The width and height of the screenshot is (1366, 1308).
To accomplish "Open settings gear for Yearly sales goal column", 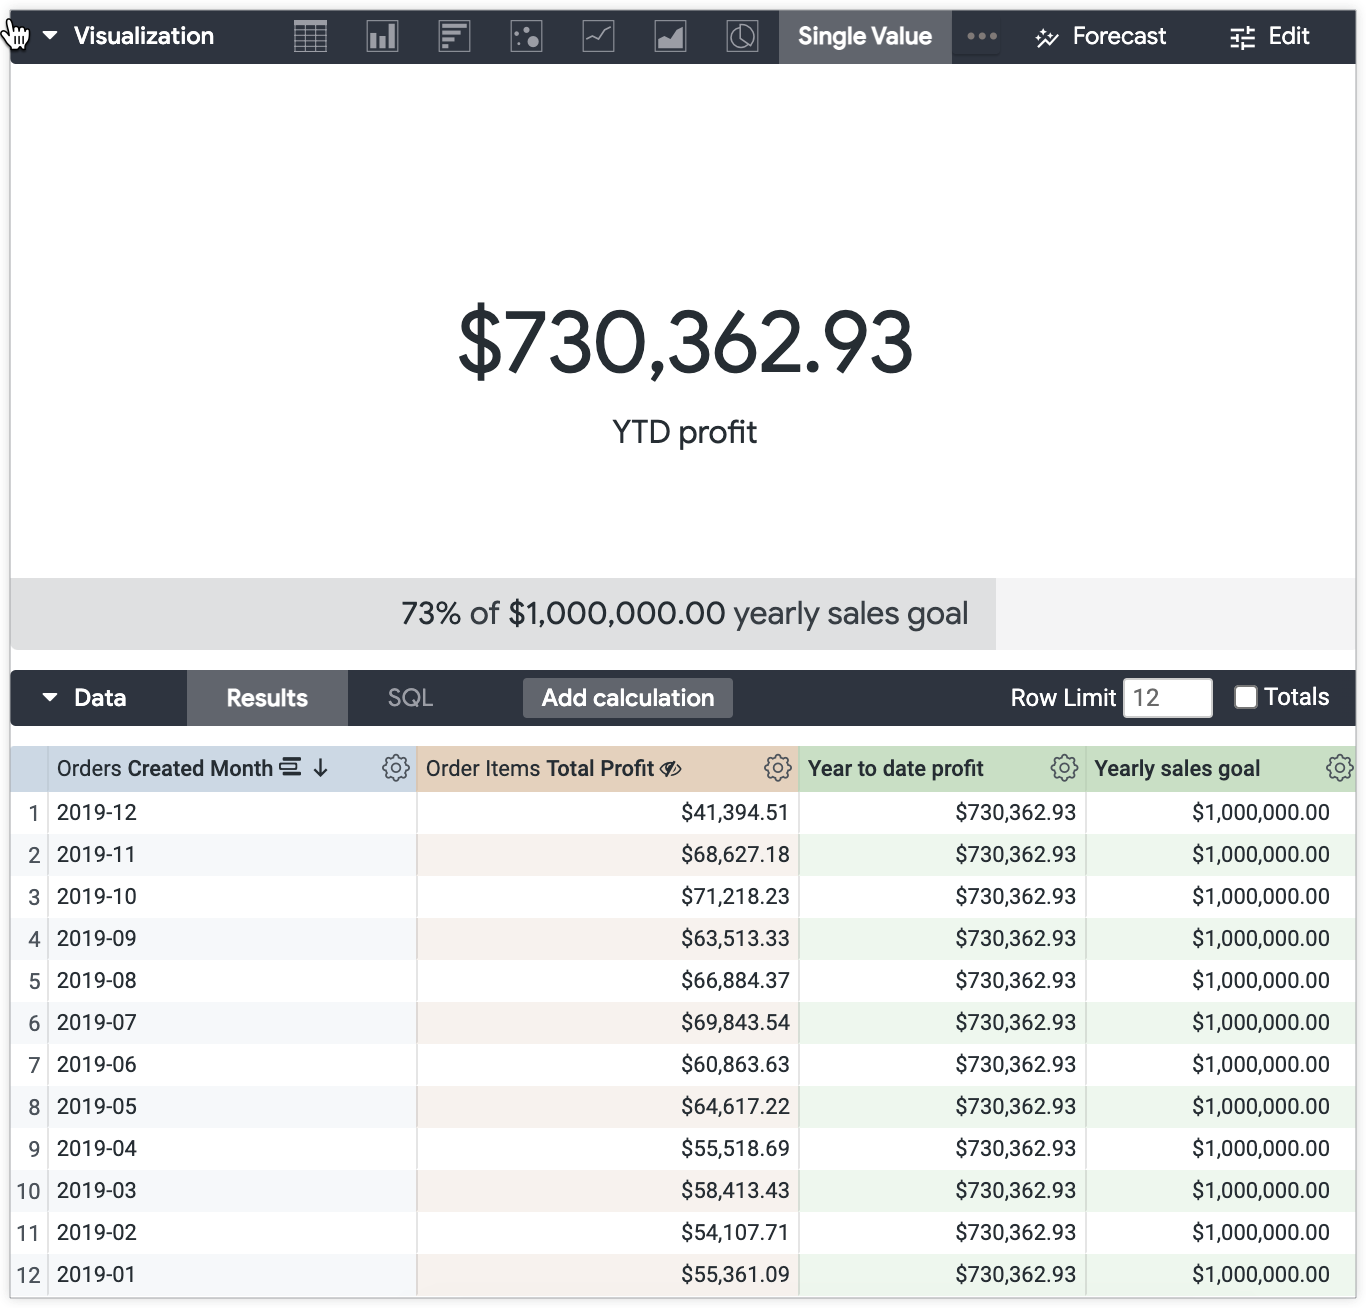I will (1340, 768).
